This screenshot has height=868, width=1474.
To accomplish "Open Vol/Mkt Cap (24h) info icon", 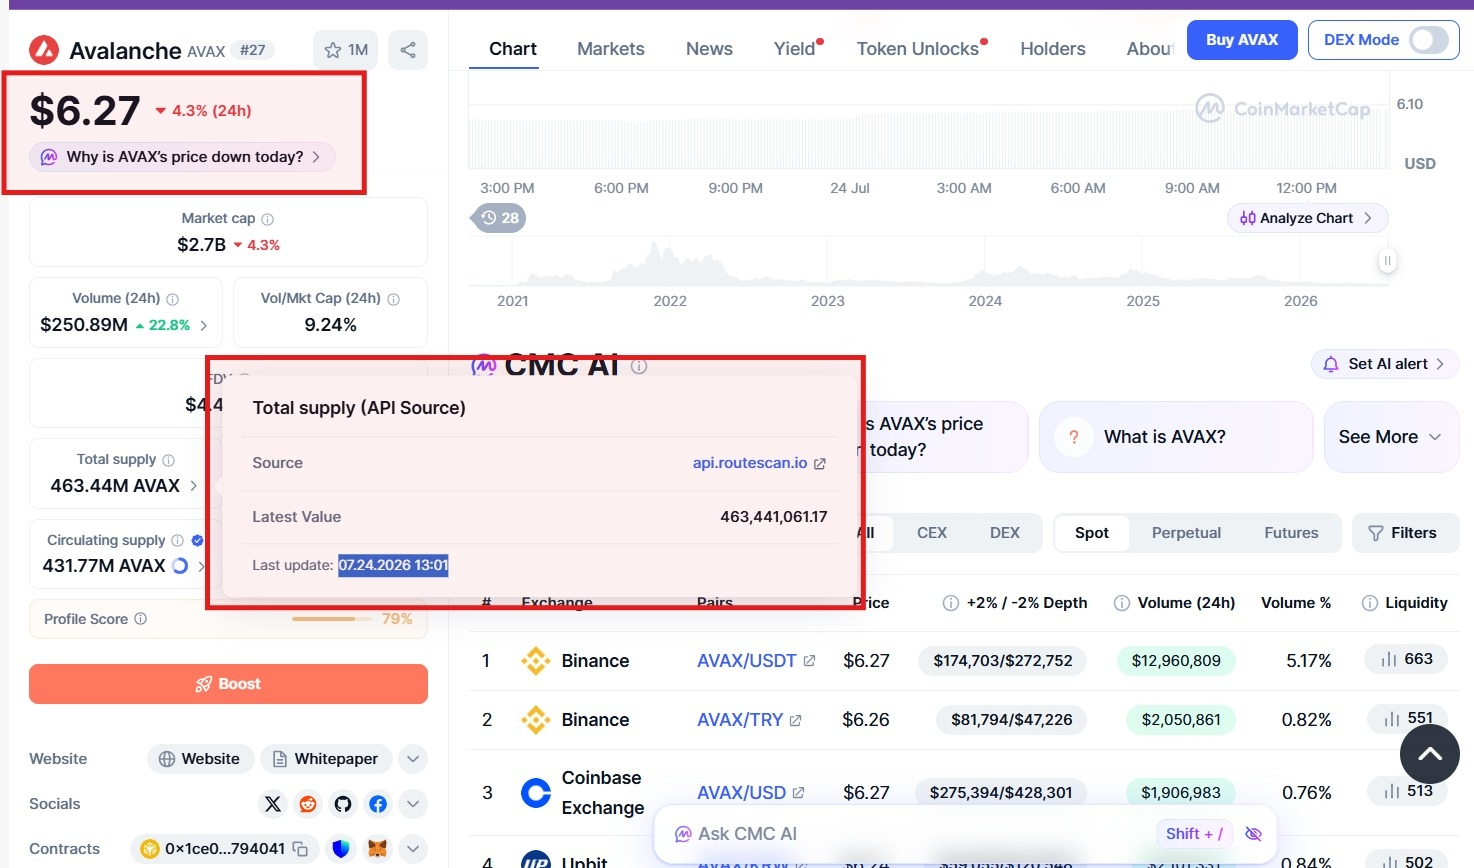I will pos(393,299).
